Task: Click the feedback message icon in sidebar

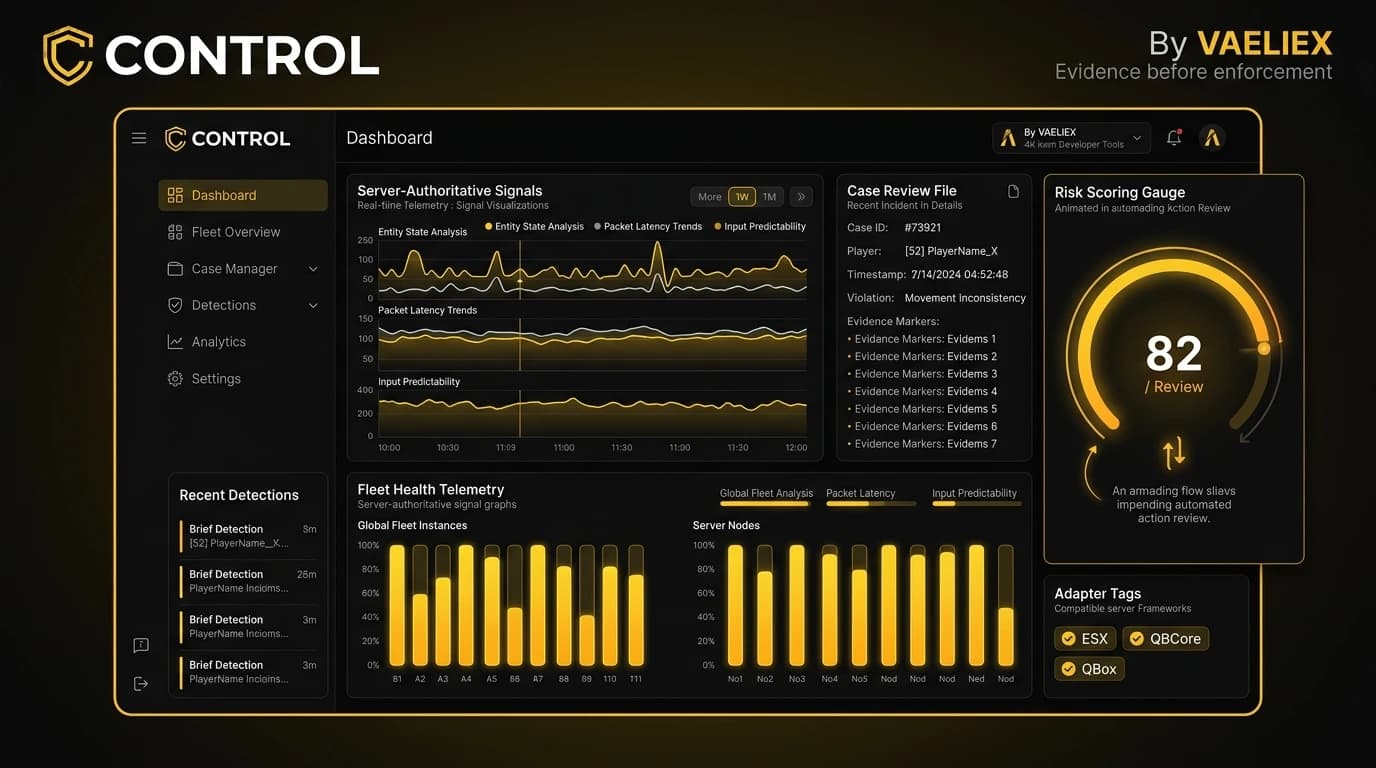Action: point(141,645)
